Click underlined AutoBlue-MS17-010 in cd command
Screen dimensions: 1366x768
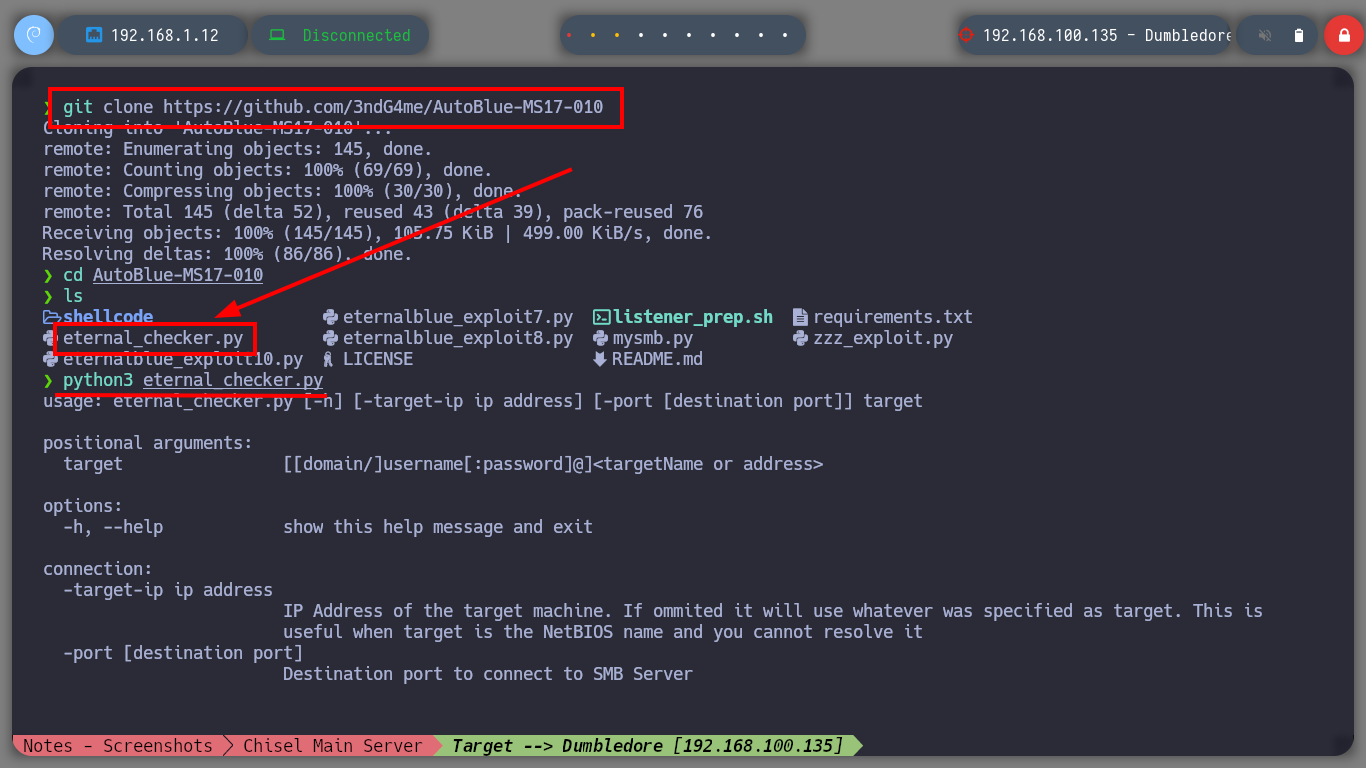(x=178, y=275)
